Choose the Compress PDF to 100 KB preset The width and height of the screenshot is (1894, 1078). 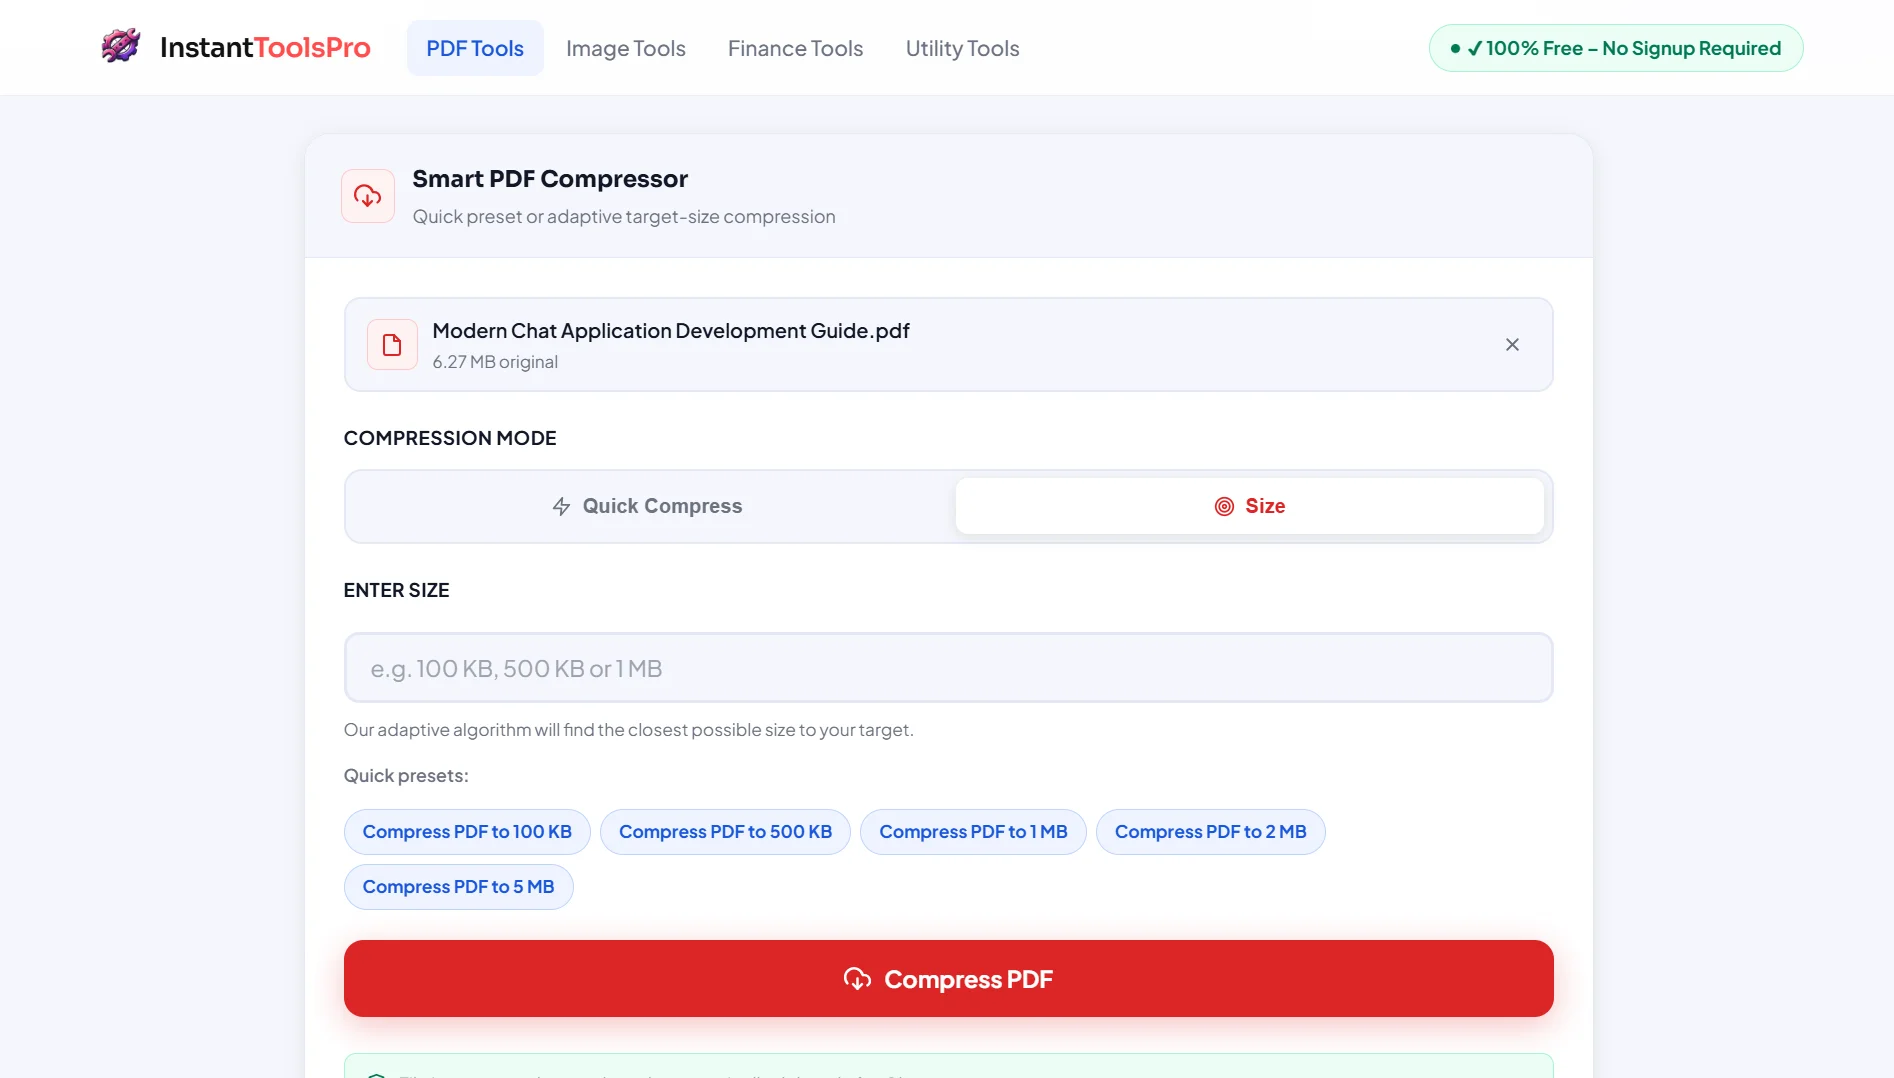(467, 832)
